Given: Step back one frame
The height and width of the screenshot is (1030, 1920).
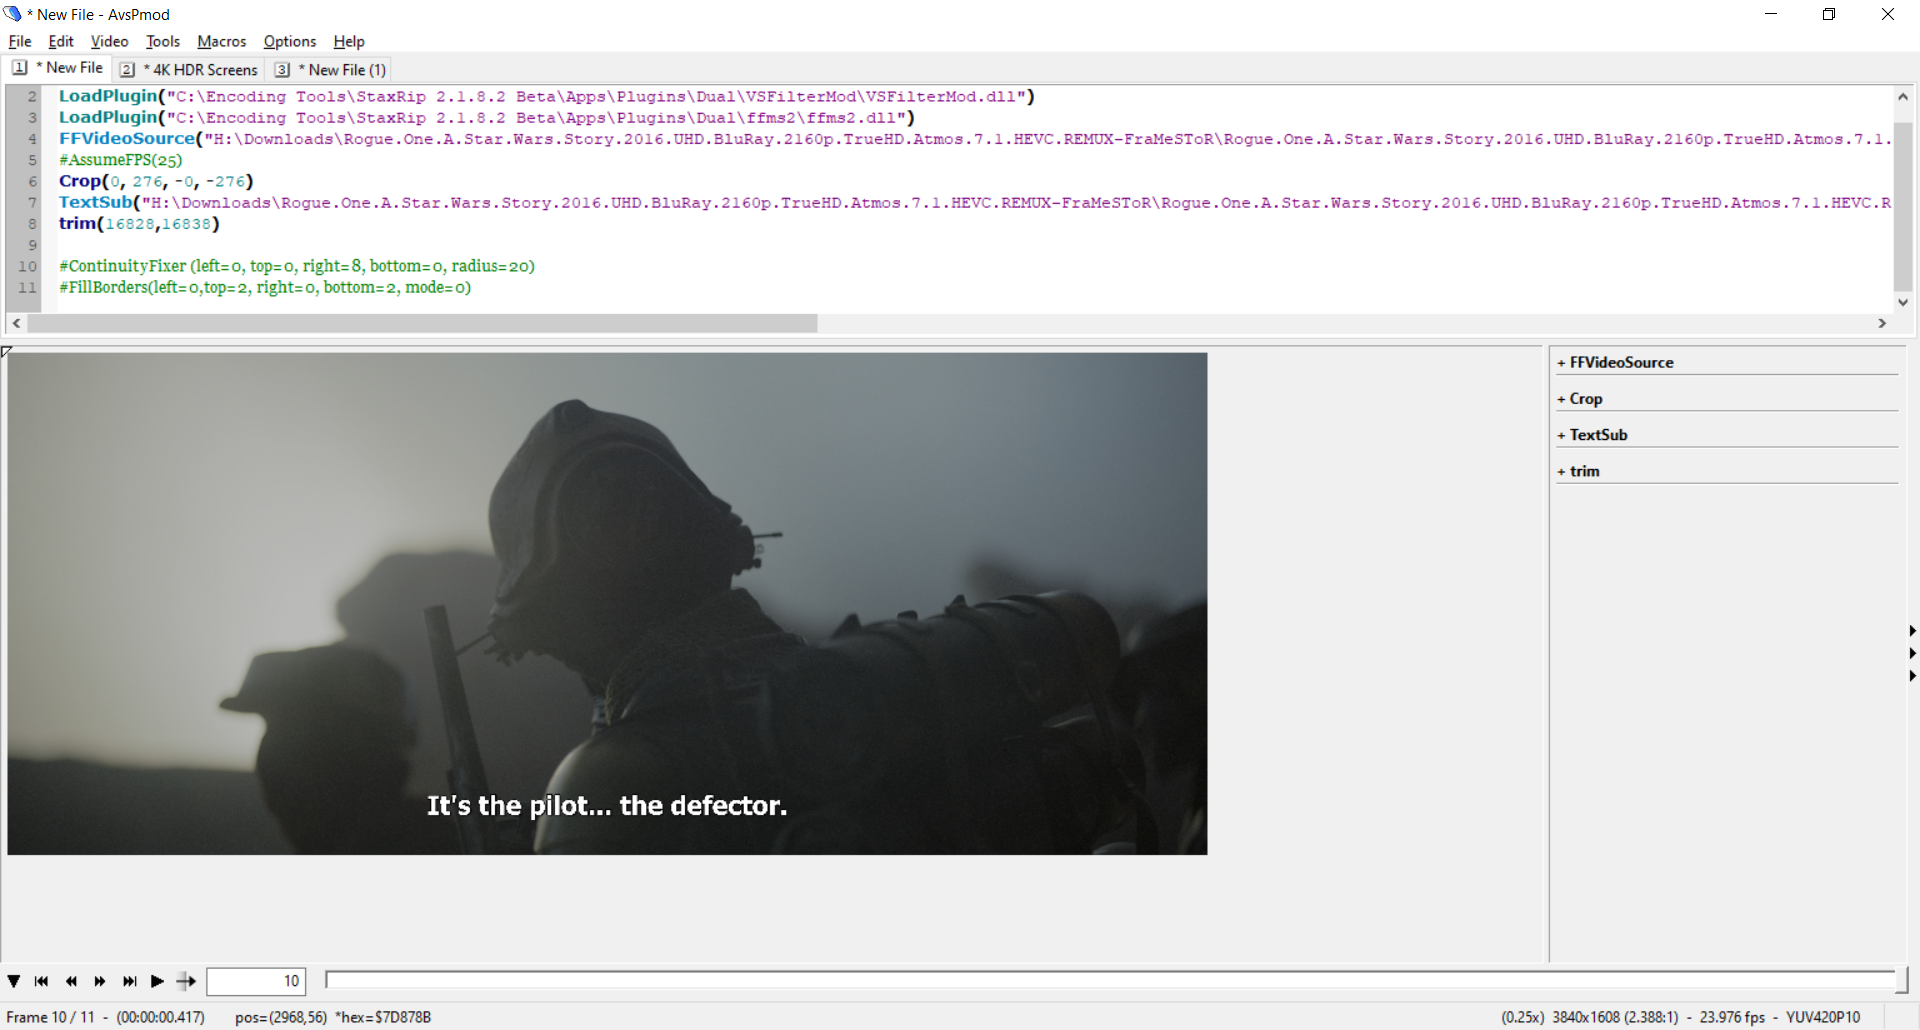Looking at the screenshot, I should [70, 981].
